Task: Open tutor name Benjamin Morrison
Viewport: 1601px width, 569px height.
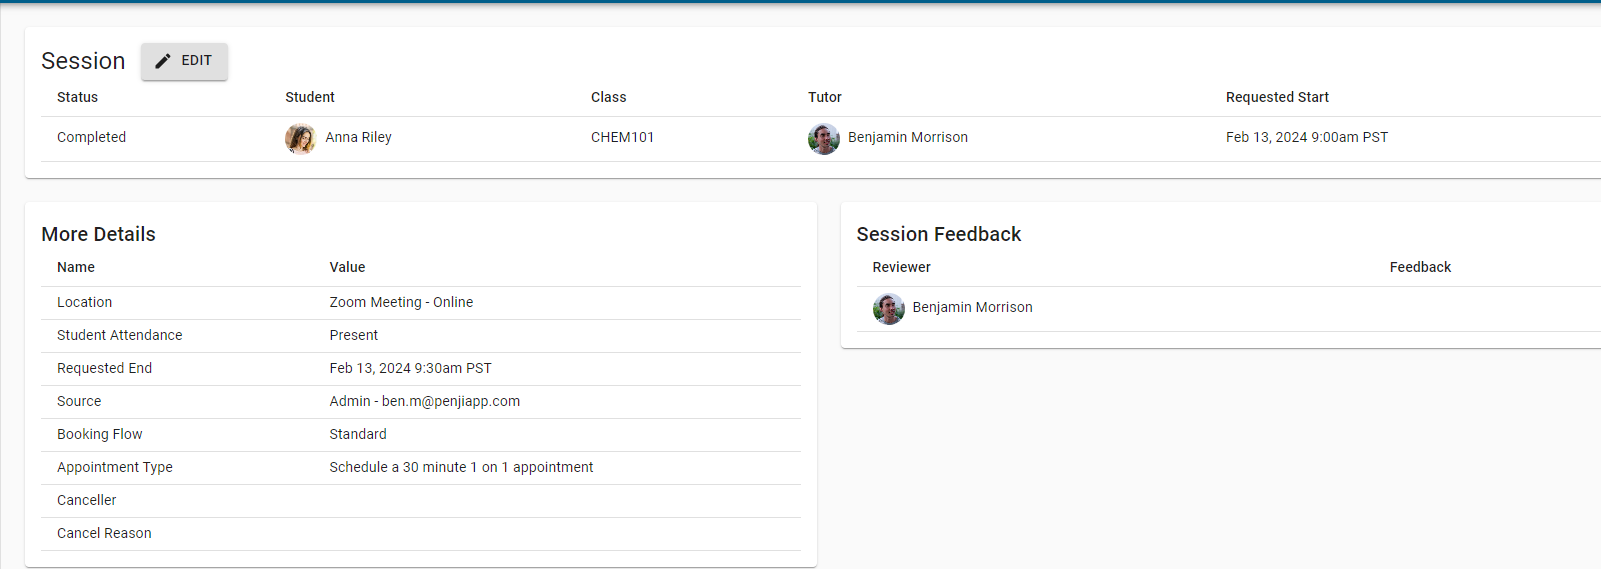Action: point(907,138)
